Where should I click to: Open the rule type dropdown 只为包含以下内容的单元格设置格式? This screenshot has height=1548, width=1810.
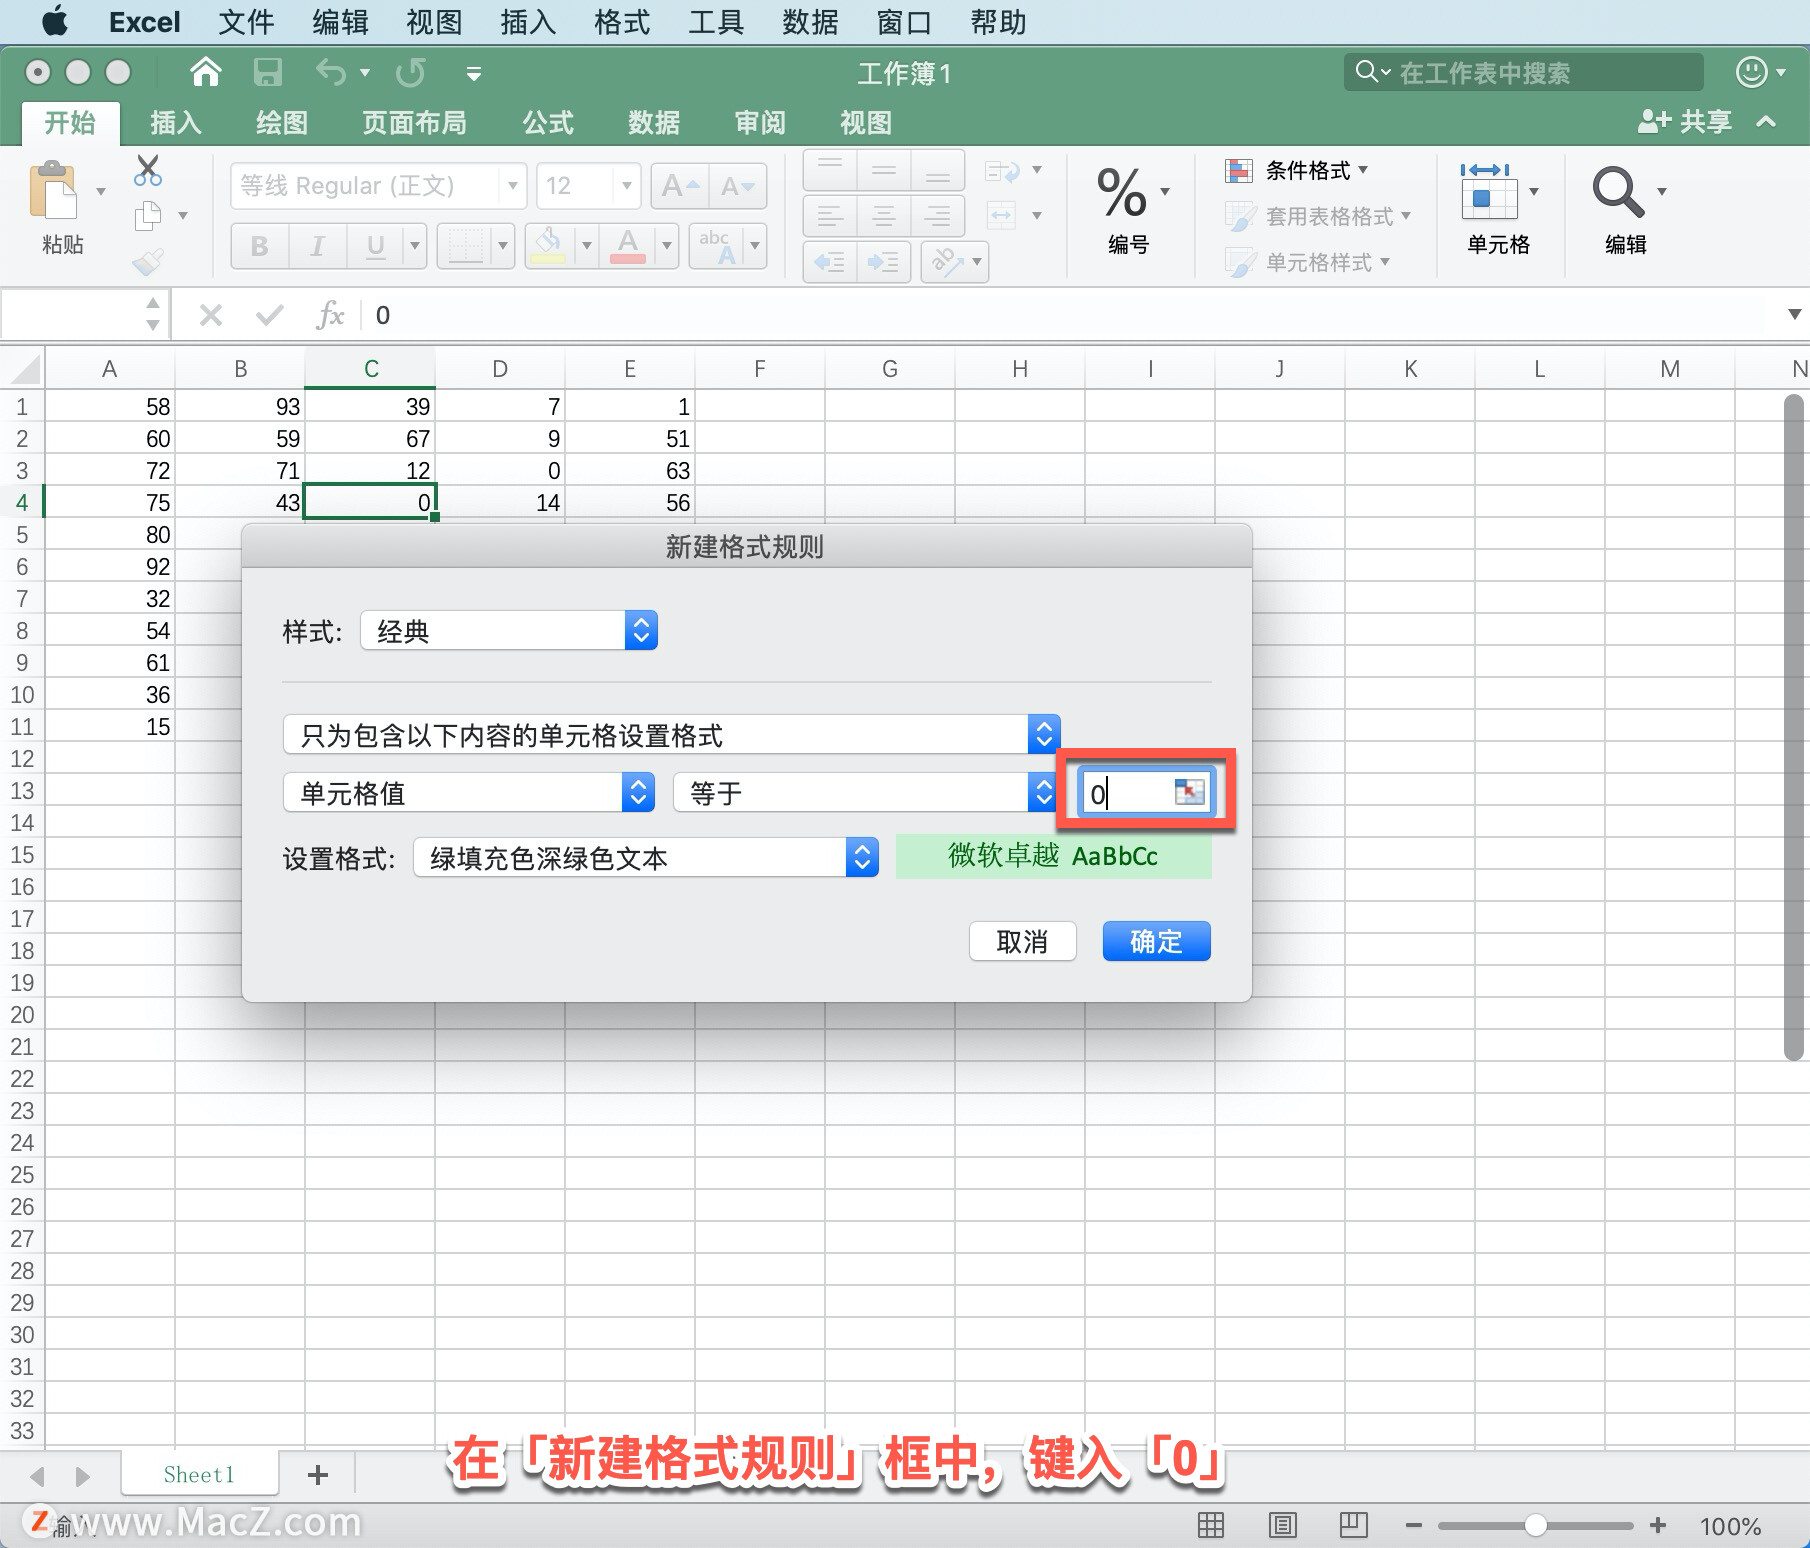pos(671,735)
